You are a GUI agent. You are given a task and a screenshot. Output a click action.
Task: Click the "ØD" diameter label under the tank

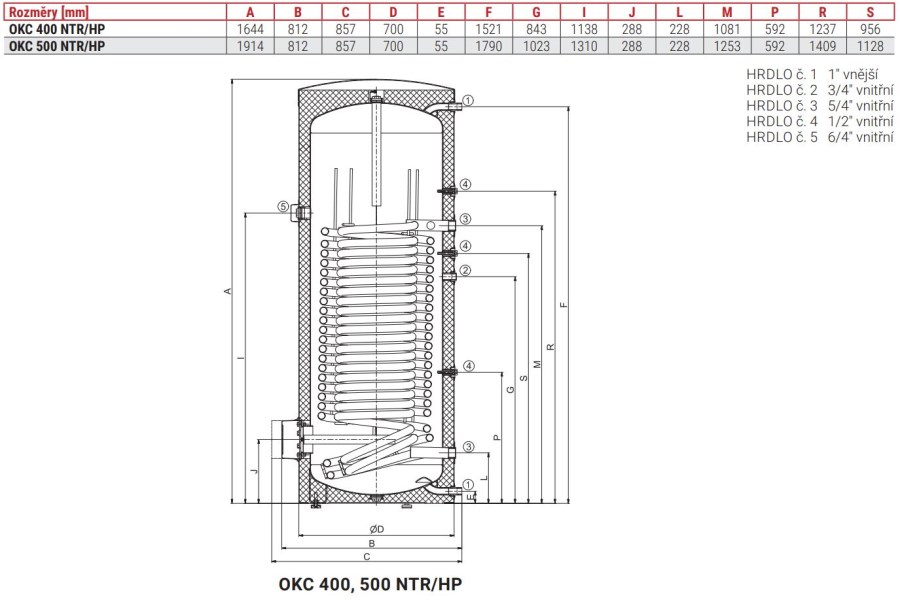377,529
